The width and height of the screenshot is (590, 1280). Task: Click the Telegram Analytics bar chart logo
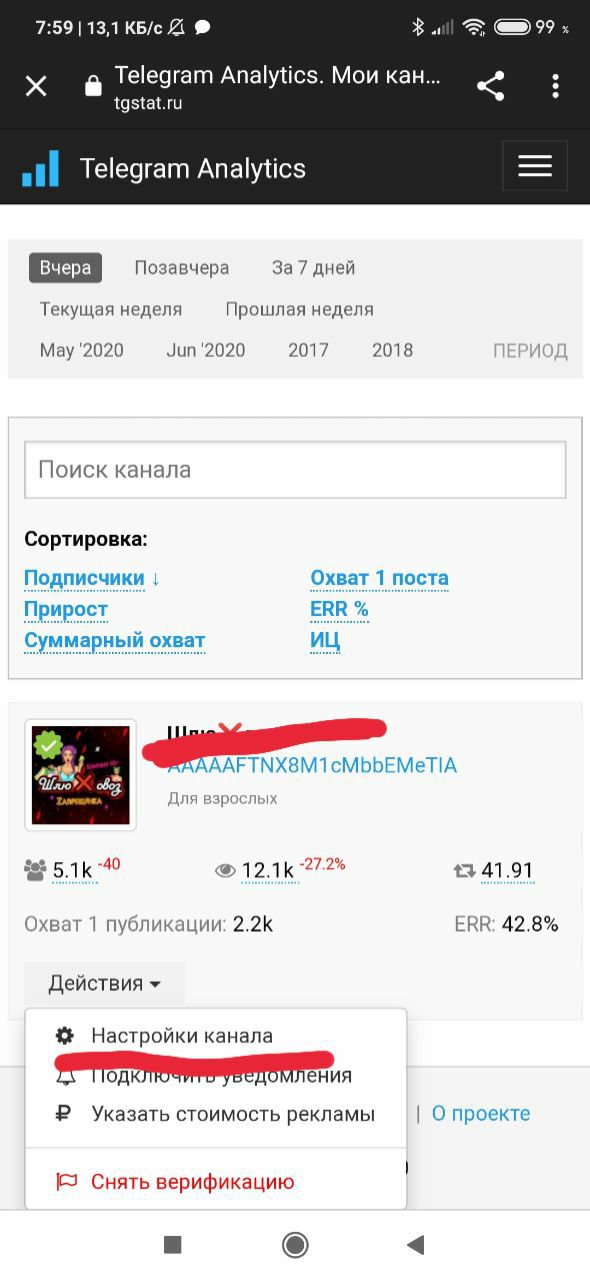(x=41, y=168)
